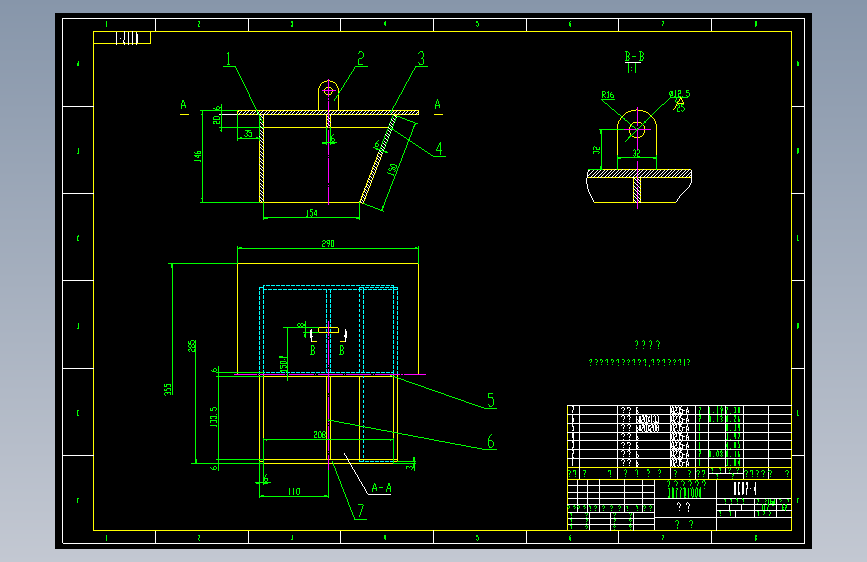Click the 1:1 scale text under B-B
This screenshot has width=867, height=562.
pyautogui.click(x=632, y=69)
